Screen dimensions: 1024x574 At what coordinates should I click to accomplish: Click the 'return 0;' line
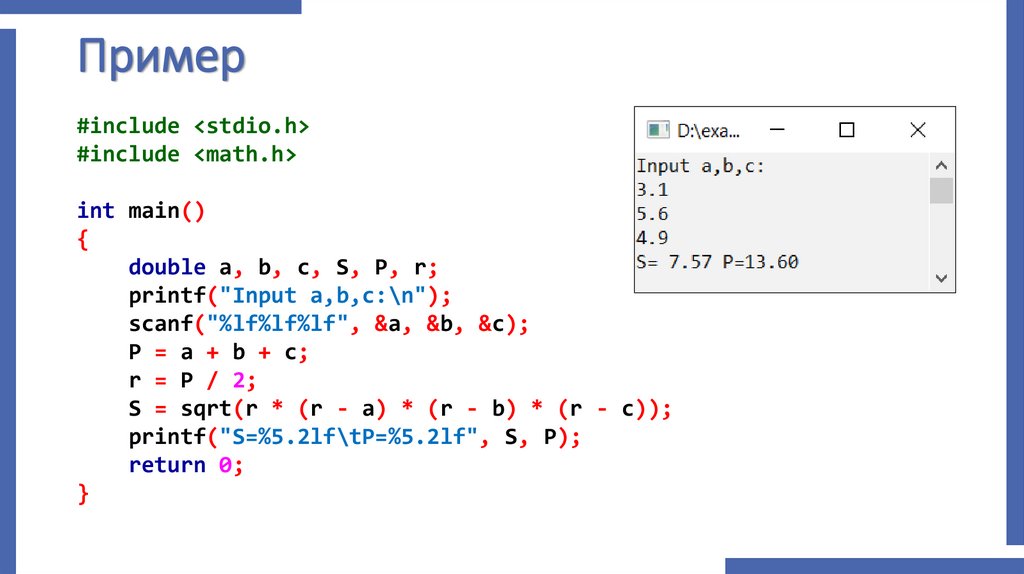185,466
